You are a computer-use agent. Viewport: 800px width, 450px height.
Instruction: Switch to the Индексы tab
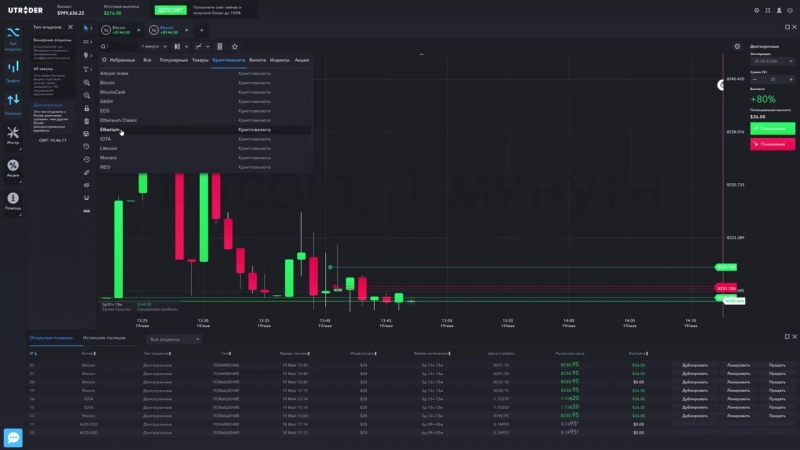click(280, 60)
